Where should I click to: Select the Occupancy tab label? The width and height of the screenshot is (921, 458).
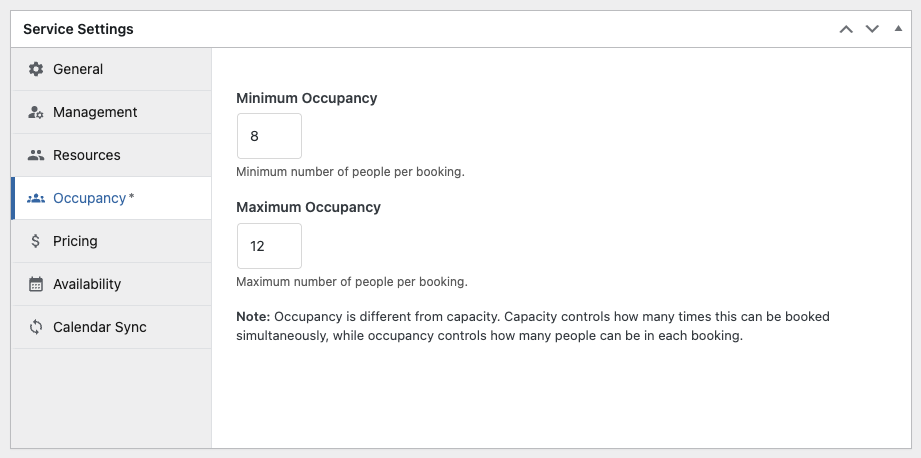click(90, 198)
